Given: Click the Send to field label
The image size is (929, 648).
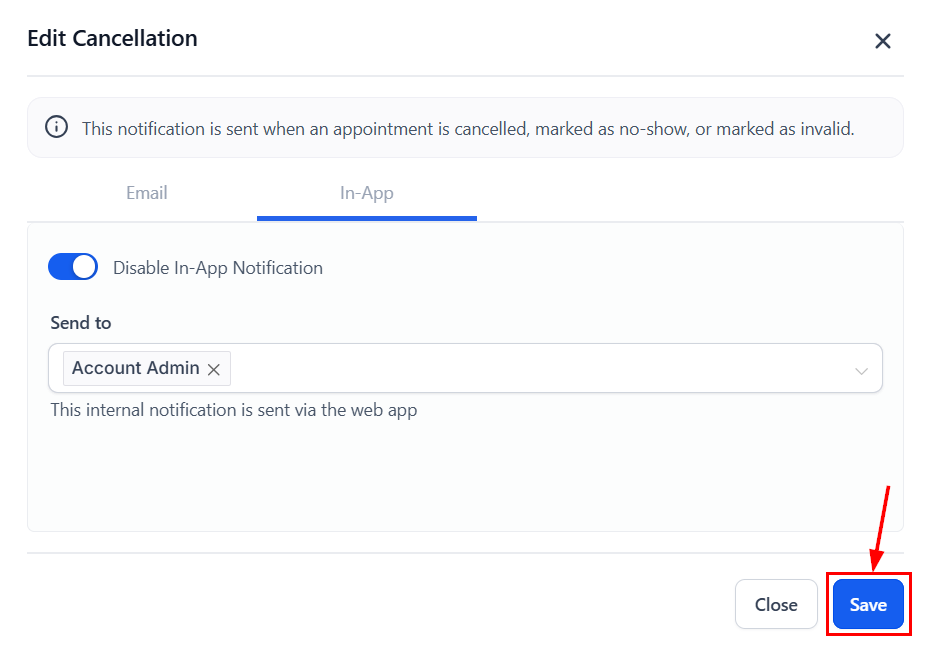Looking at the screenshot, I should click(81, 323).
